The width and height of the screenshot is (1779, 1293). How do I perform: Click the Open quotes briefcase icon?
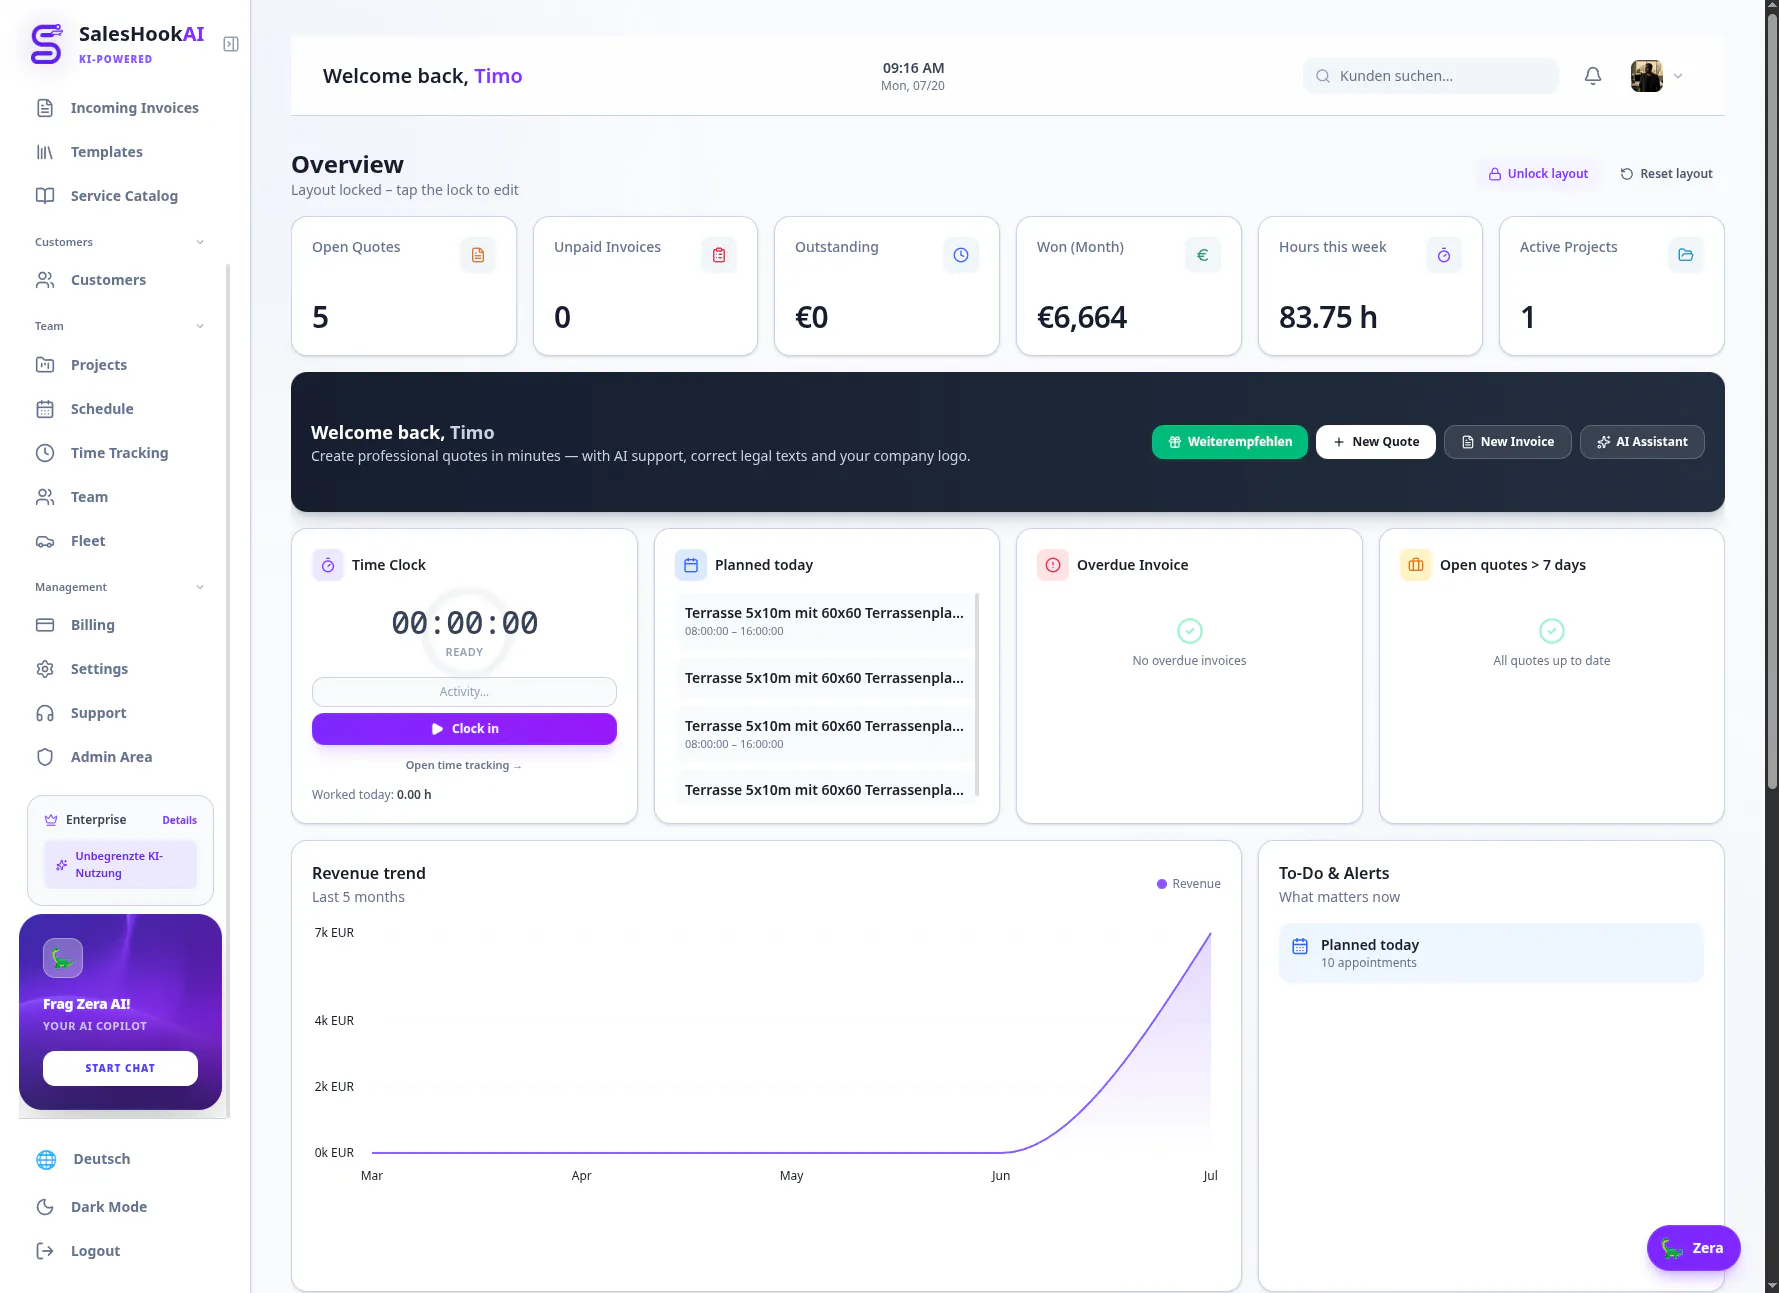pyautogui.click(x=1416, y=565)
